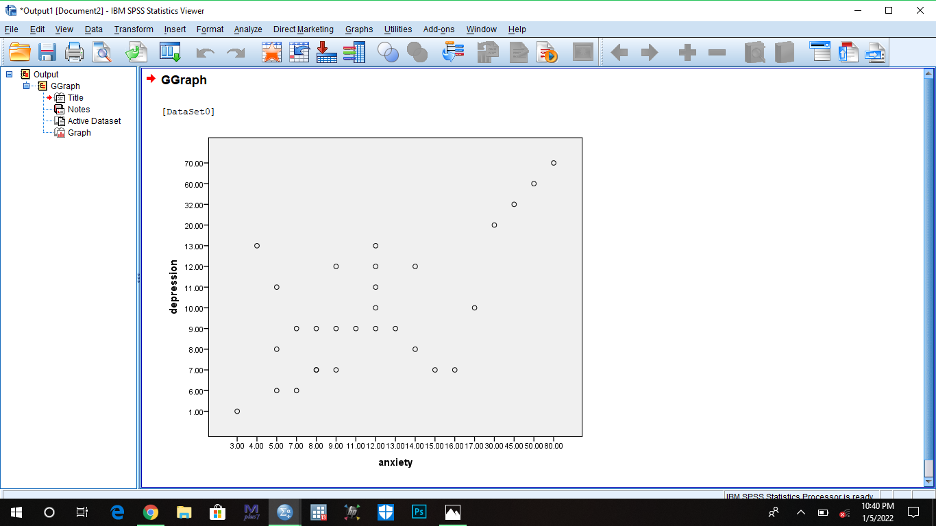Click the Collapse minus toolbar icon

coord(717,53)
